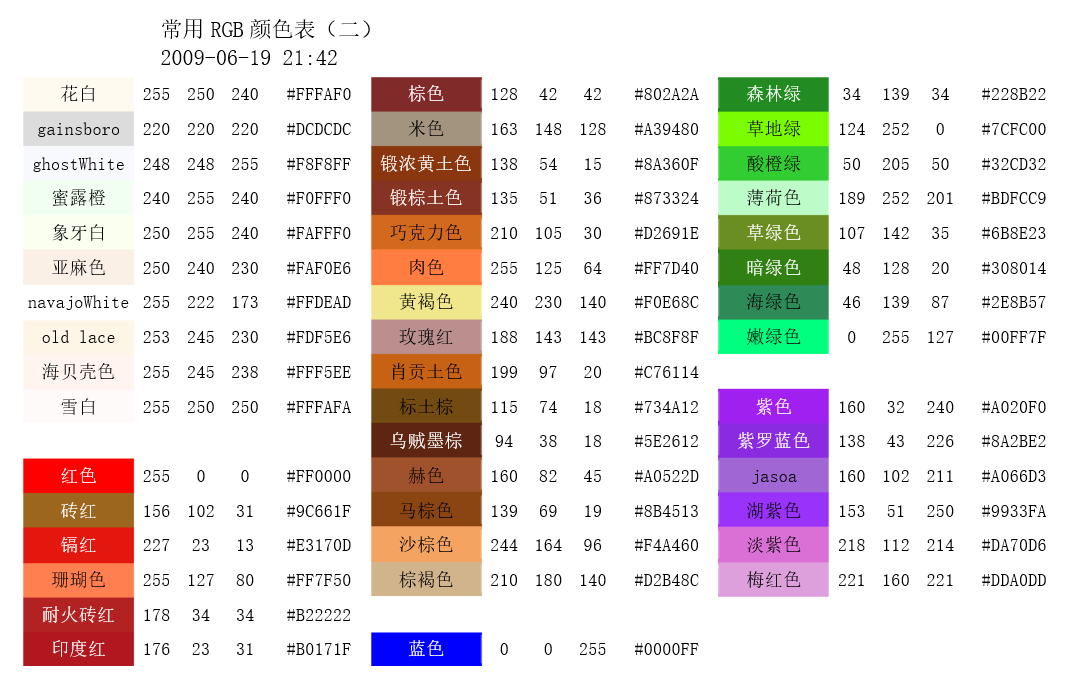Select the 巧克力色 chocolate swatch
Viewport: 1092px width, 689px height.
pos(426,233)
